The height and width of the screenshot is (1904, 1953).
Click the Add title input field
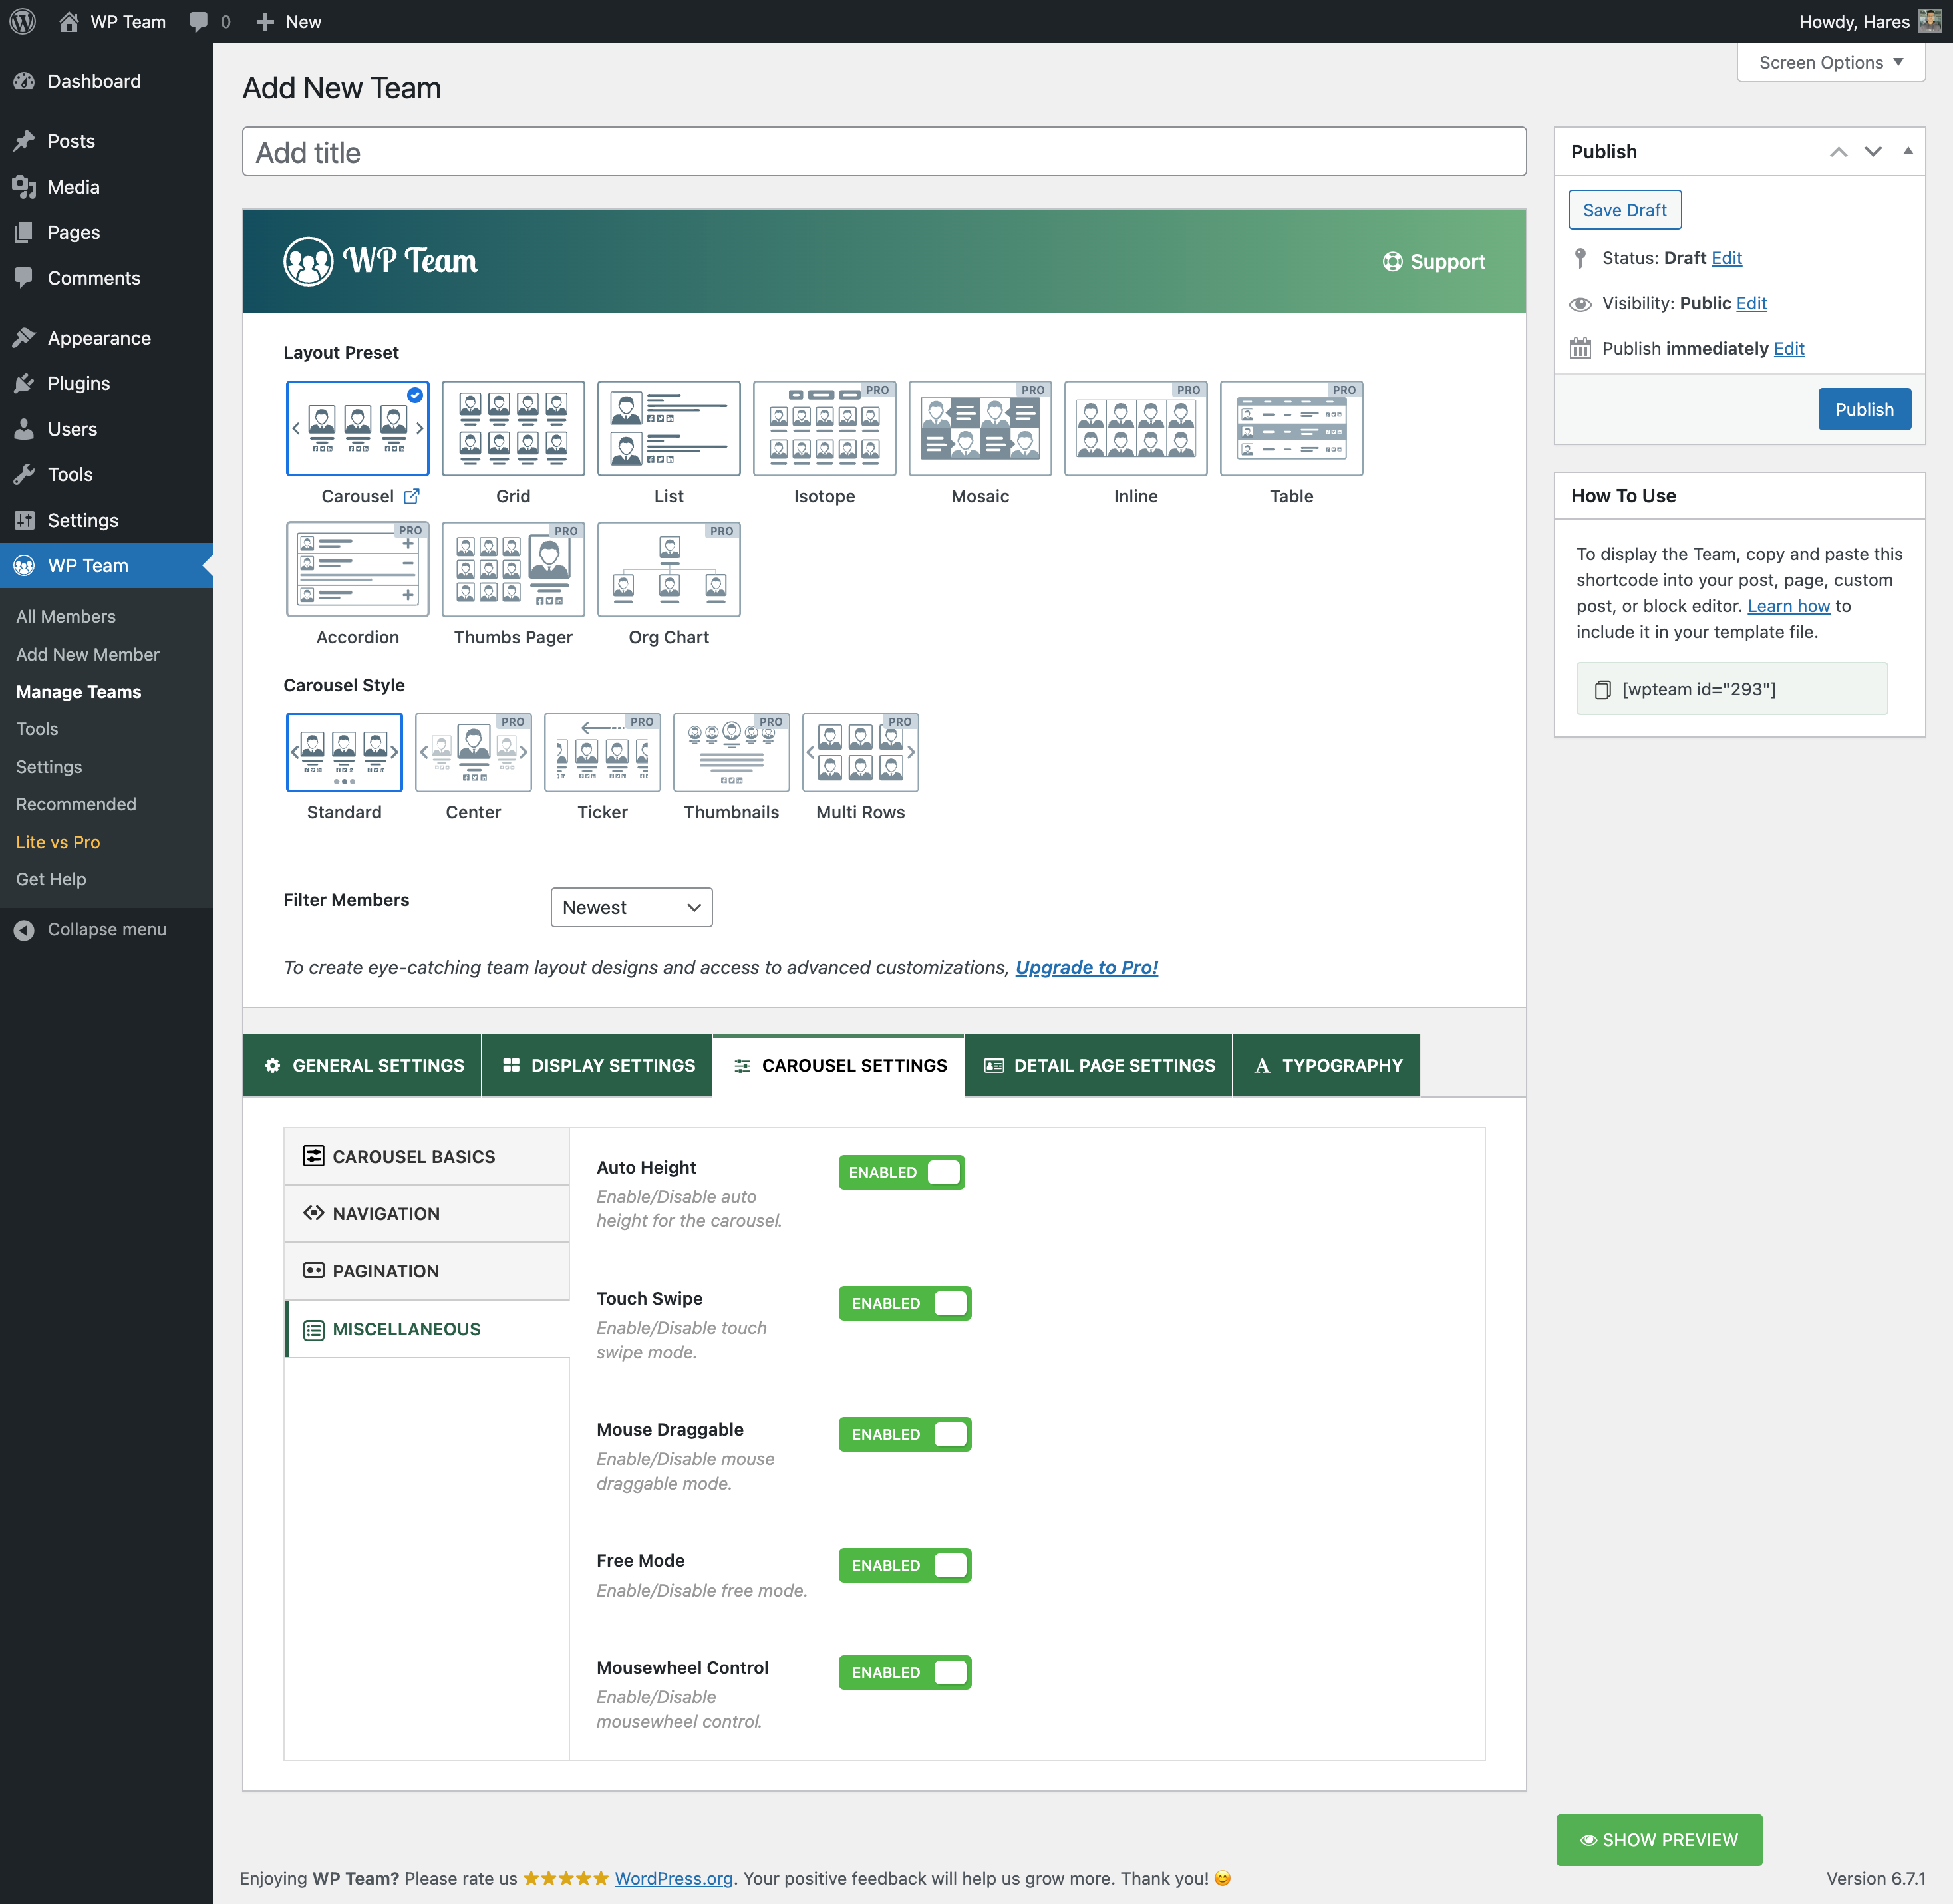pos(884,152)
